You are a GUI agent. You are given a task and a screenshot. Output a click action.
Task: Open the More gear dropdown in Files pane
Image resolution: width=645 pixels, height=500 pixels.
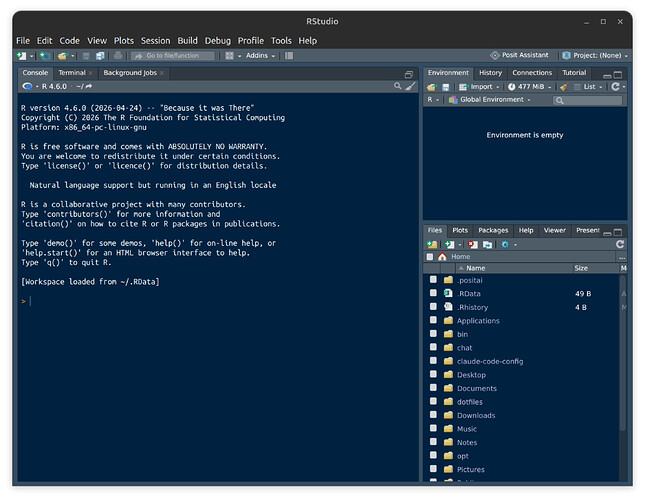508,245
